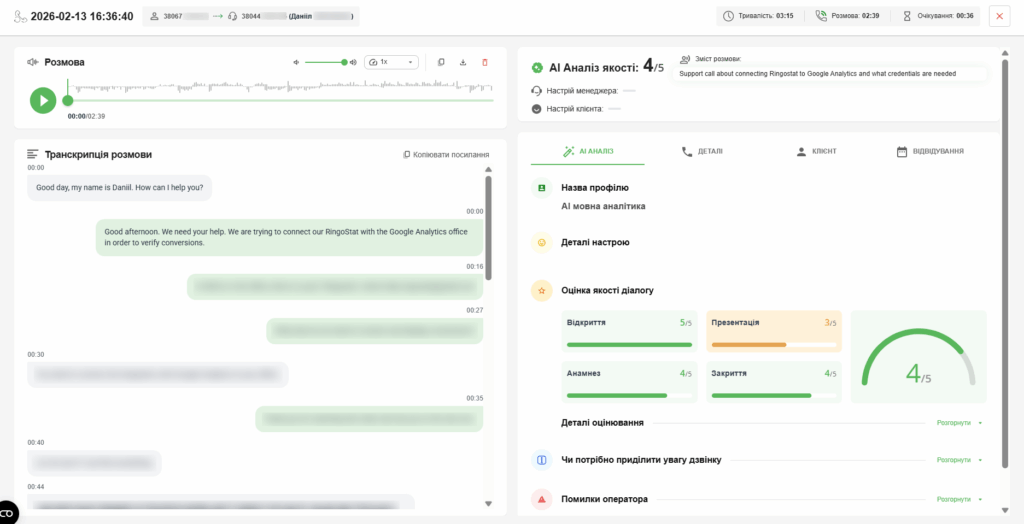Click the 00:16 transcript timestamp
The width and height of the screenshot is (1024, 524).
[x=475, y=267]
